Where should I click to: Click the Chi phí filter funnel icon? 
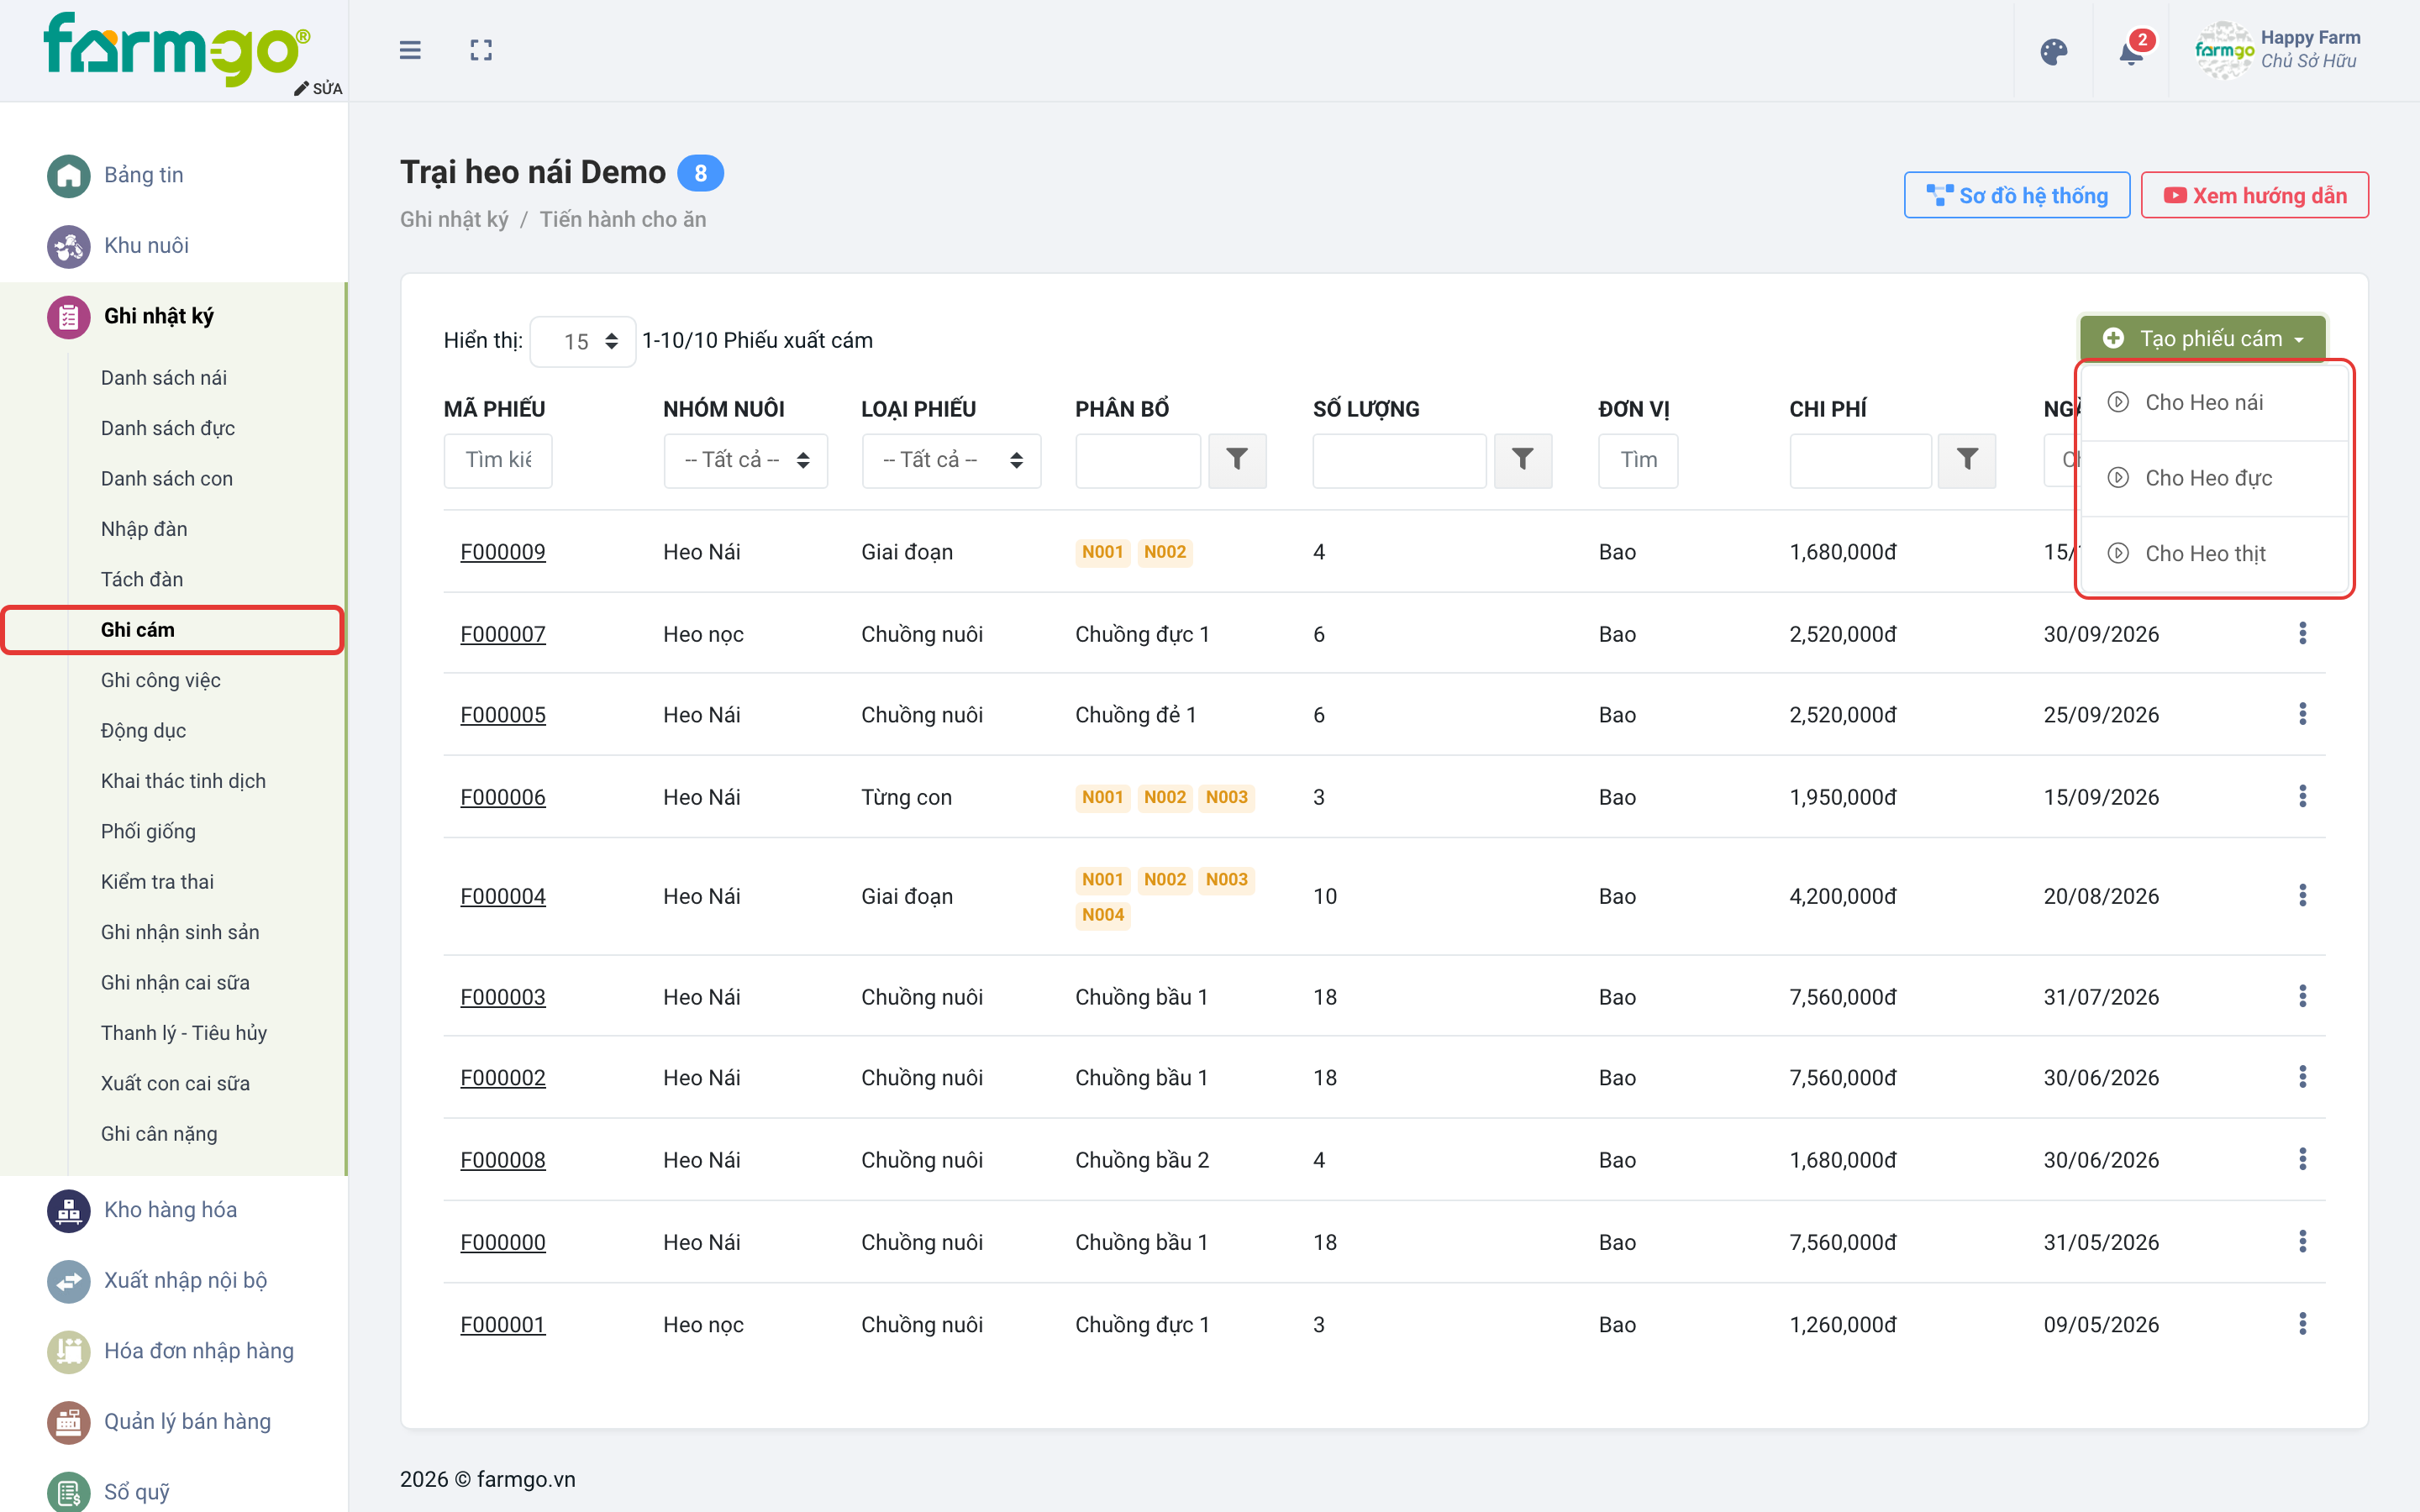1967,460
